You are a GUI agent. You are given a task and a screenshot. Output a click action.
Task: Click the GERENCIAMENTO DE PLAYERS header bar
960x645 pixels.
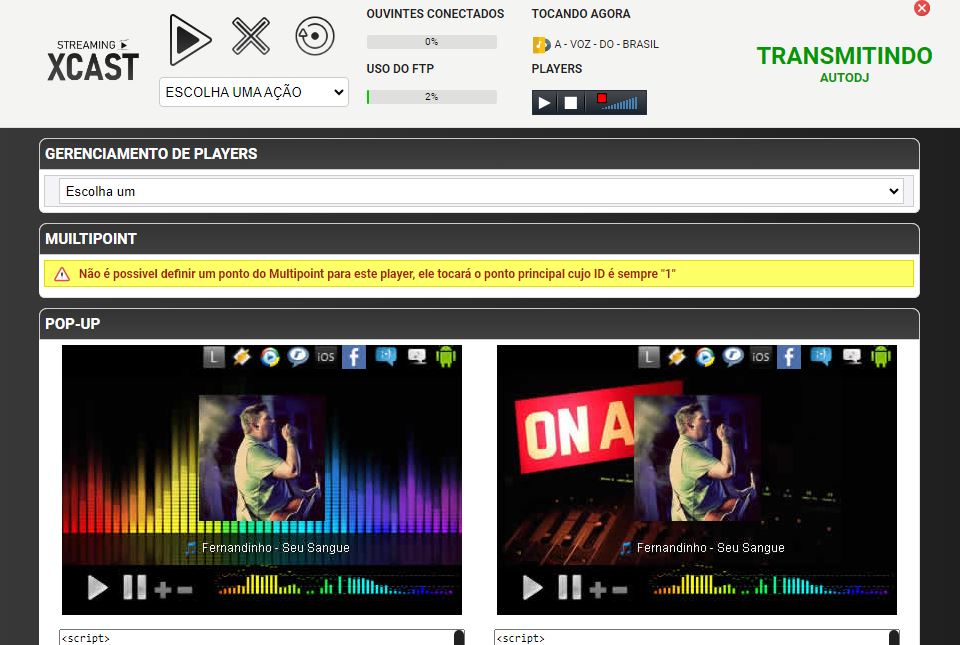(x=480, y=154)
